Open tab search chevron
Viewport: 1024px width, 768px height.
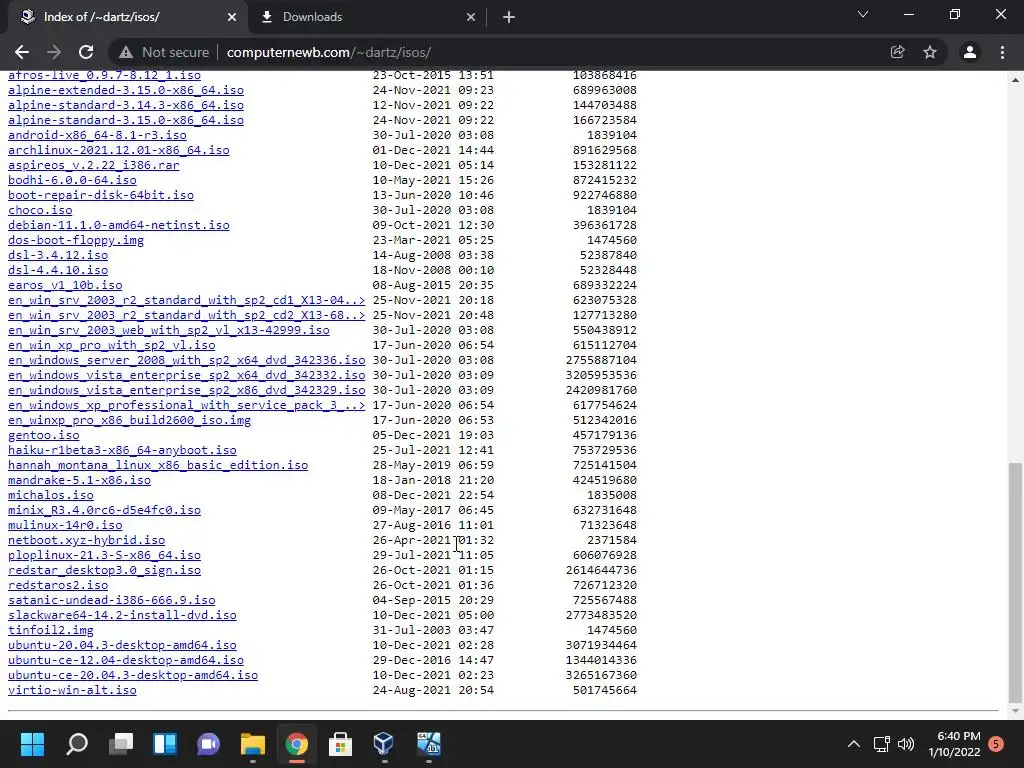863,14
